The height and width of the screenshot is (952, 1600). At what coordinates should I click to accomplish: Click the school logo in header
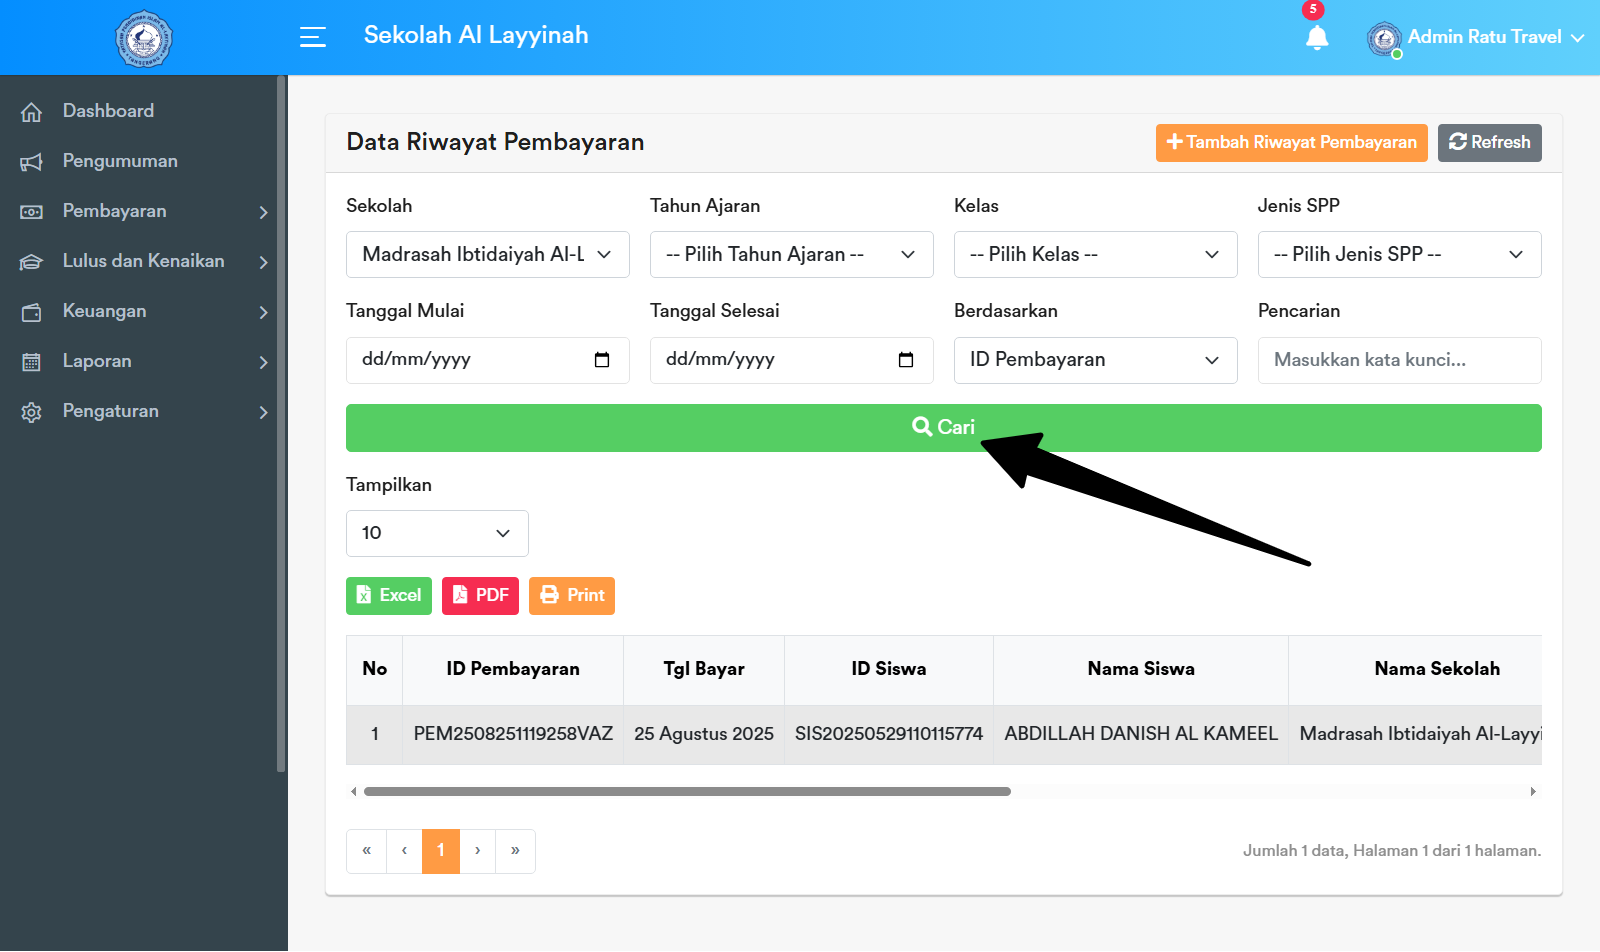[x=144, y=39]
